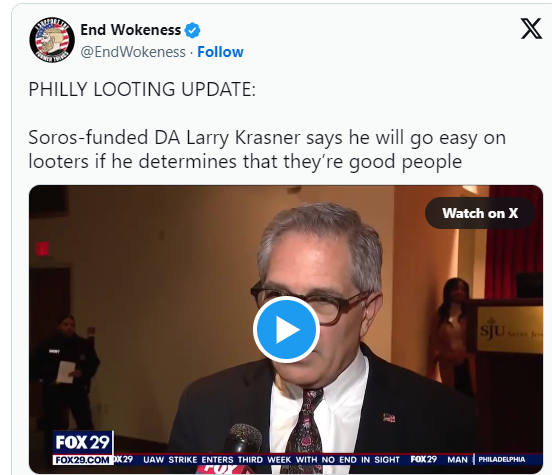Click the PHILLY LOOTING UPDATE text line
This screenshot has width=552, height=475.
coord(142,89)
